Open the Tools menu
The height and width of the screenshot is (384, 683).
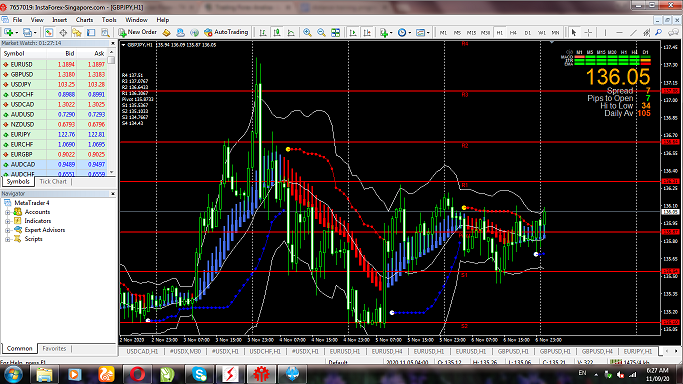(109, 20)
